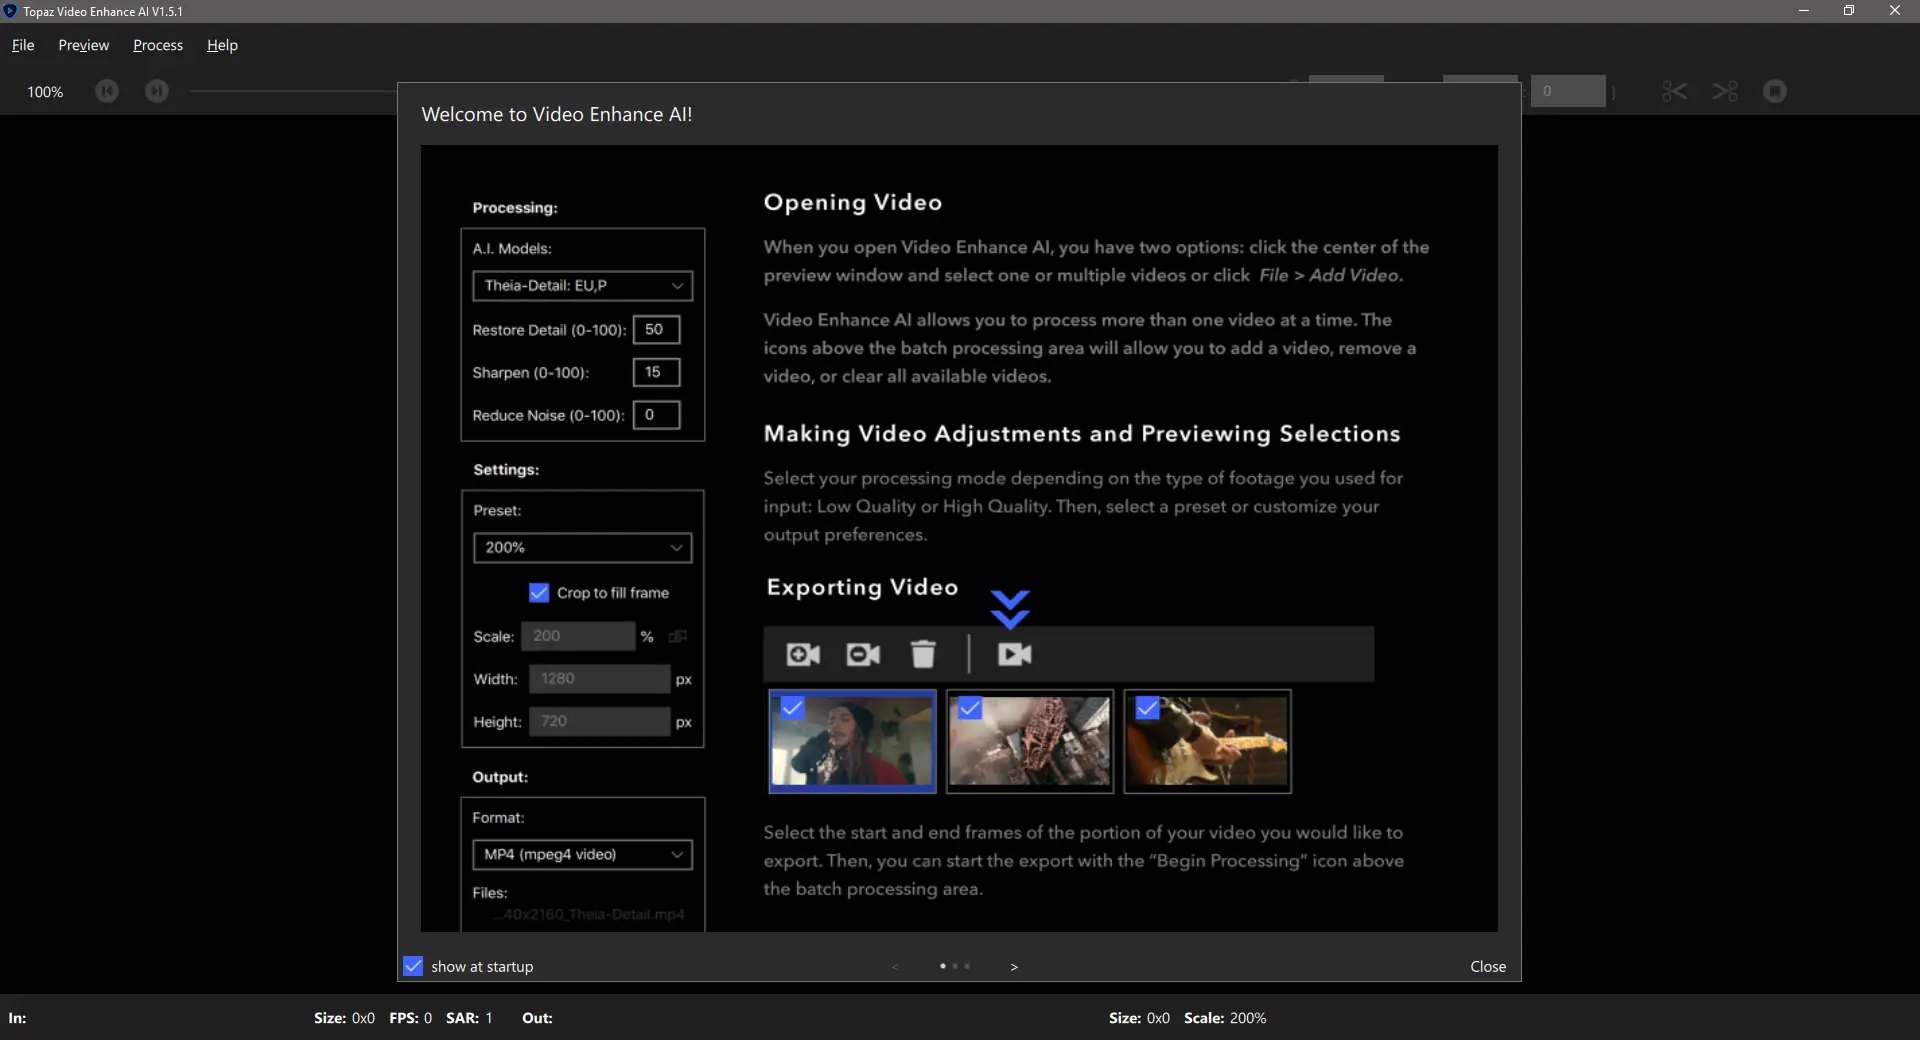Click the remove video camera icon
The image size is (1920, 1040).
point(863,654)
